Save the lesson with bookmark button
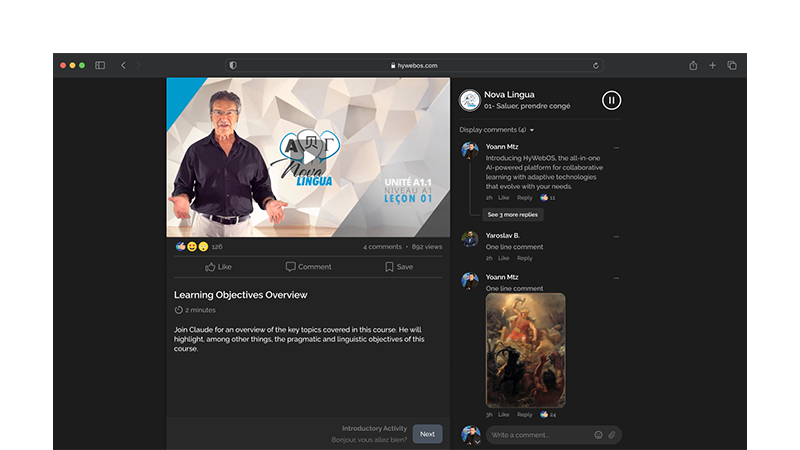This screenshot has width=800, height=450. pos(398,267)
